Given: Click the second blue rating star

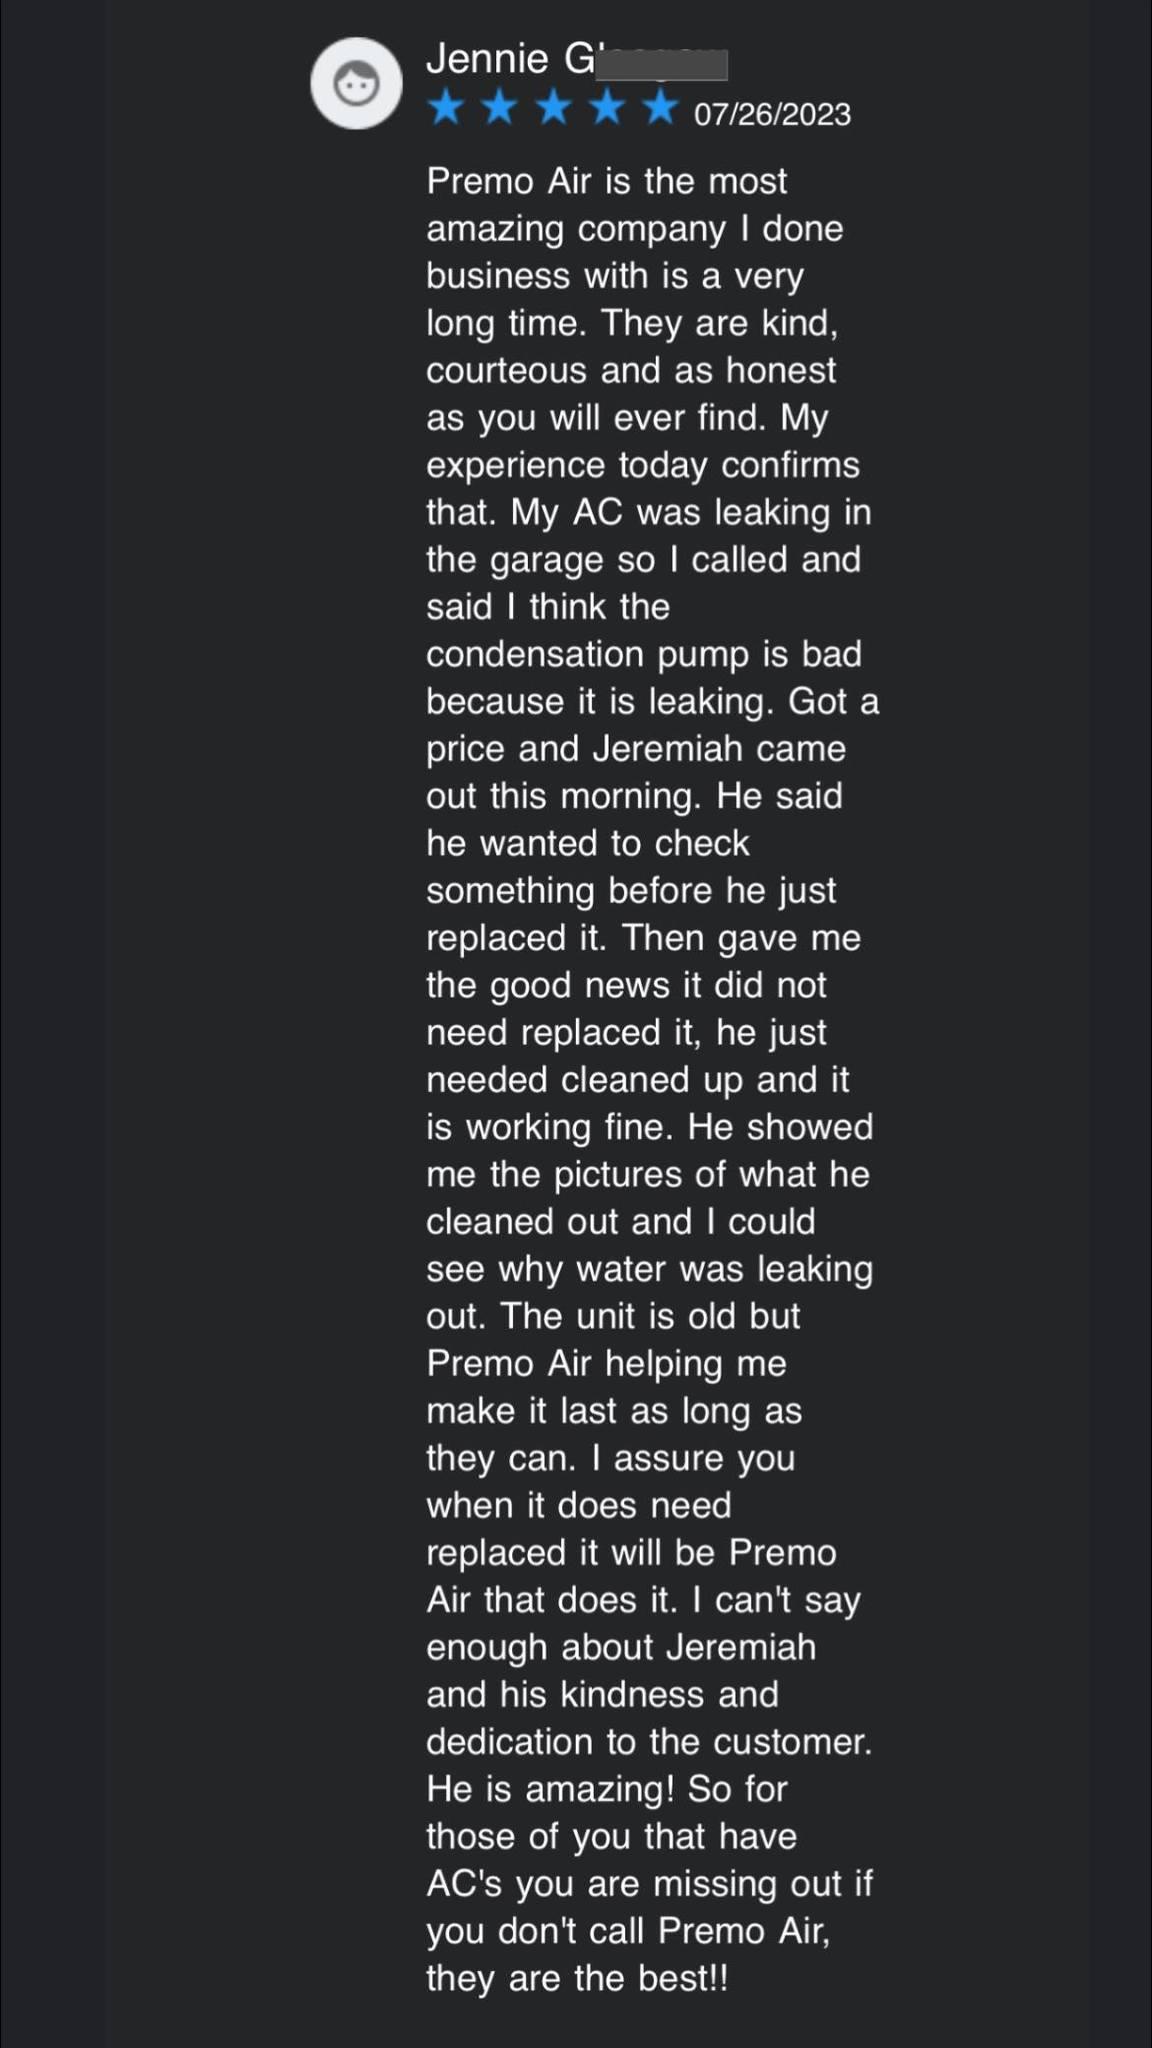Looking at the screenshot, I should click(x=499, y=108).
